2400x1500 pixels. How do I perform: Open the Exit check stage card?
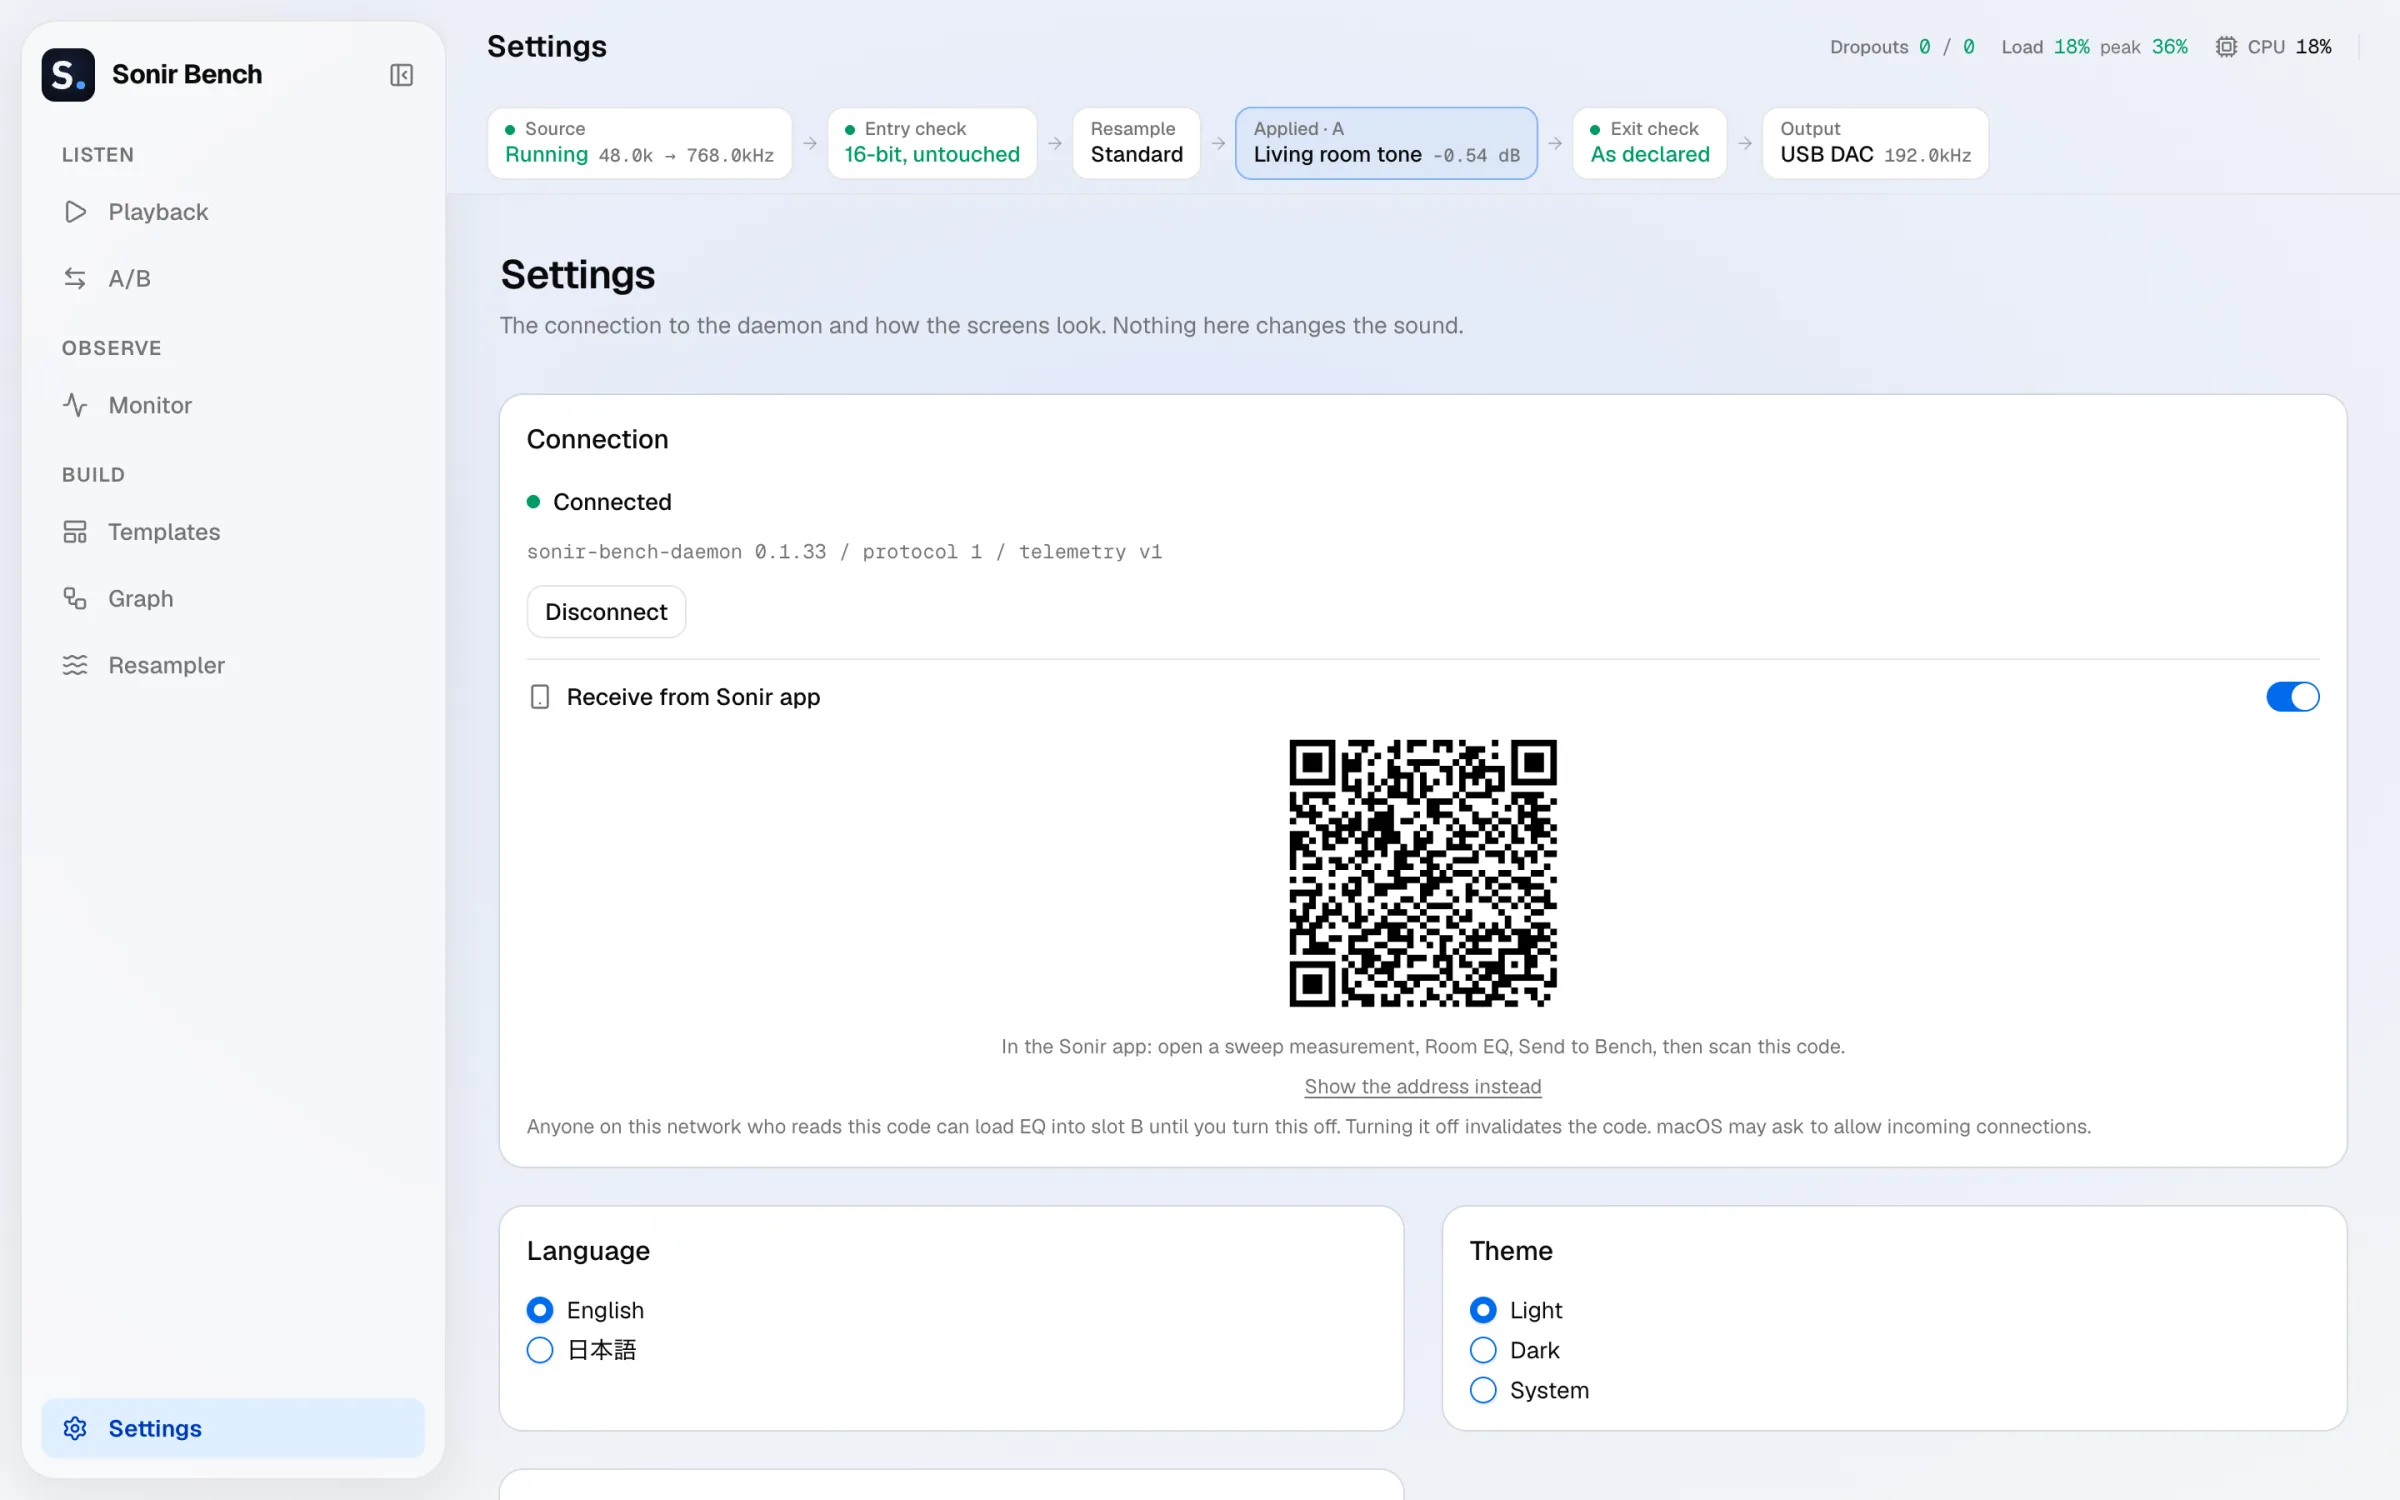tap(1650, 143)
